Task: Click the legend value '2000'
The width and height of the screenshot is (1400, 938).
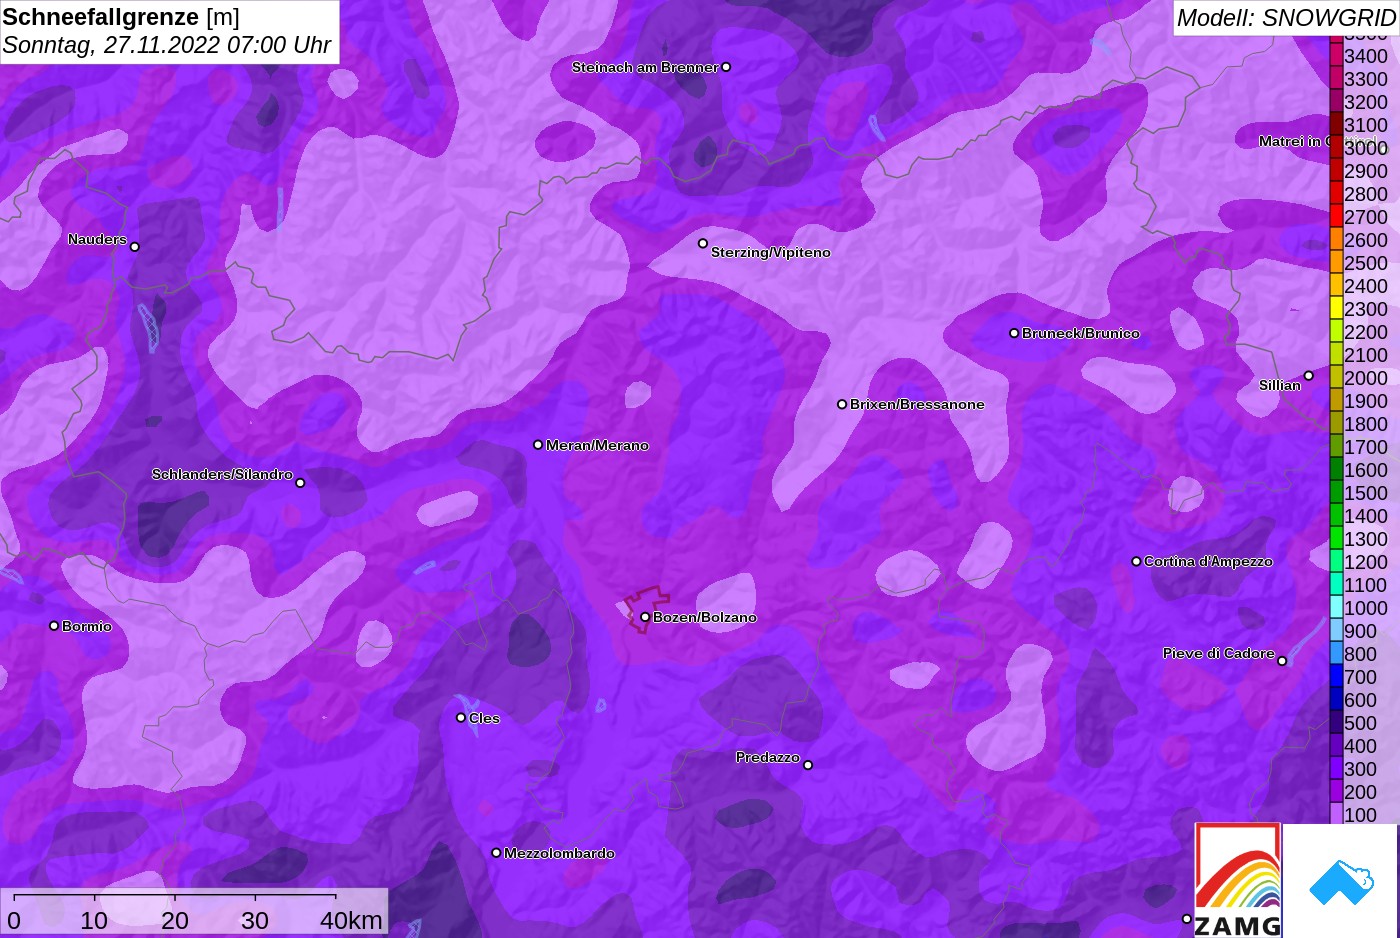Action: pos(1366,378)
